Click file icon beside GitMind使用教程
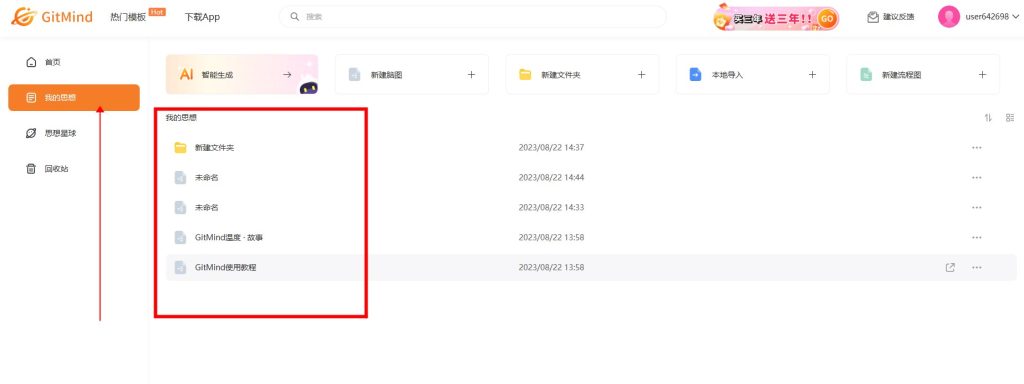Viewport: 1024px width, 384px height. [180, 267]
